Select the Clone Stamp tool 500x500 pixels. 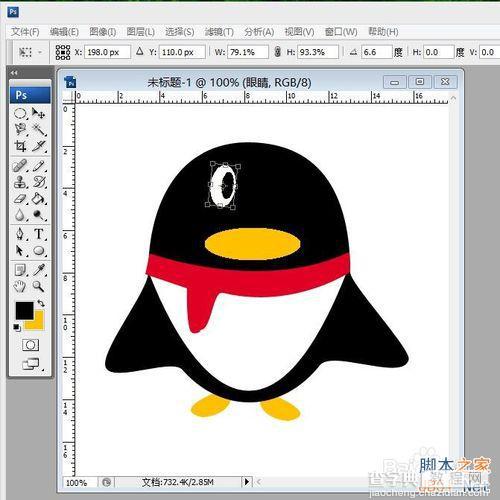coord(20,182)
